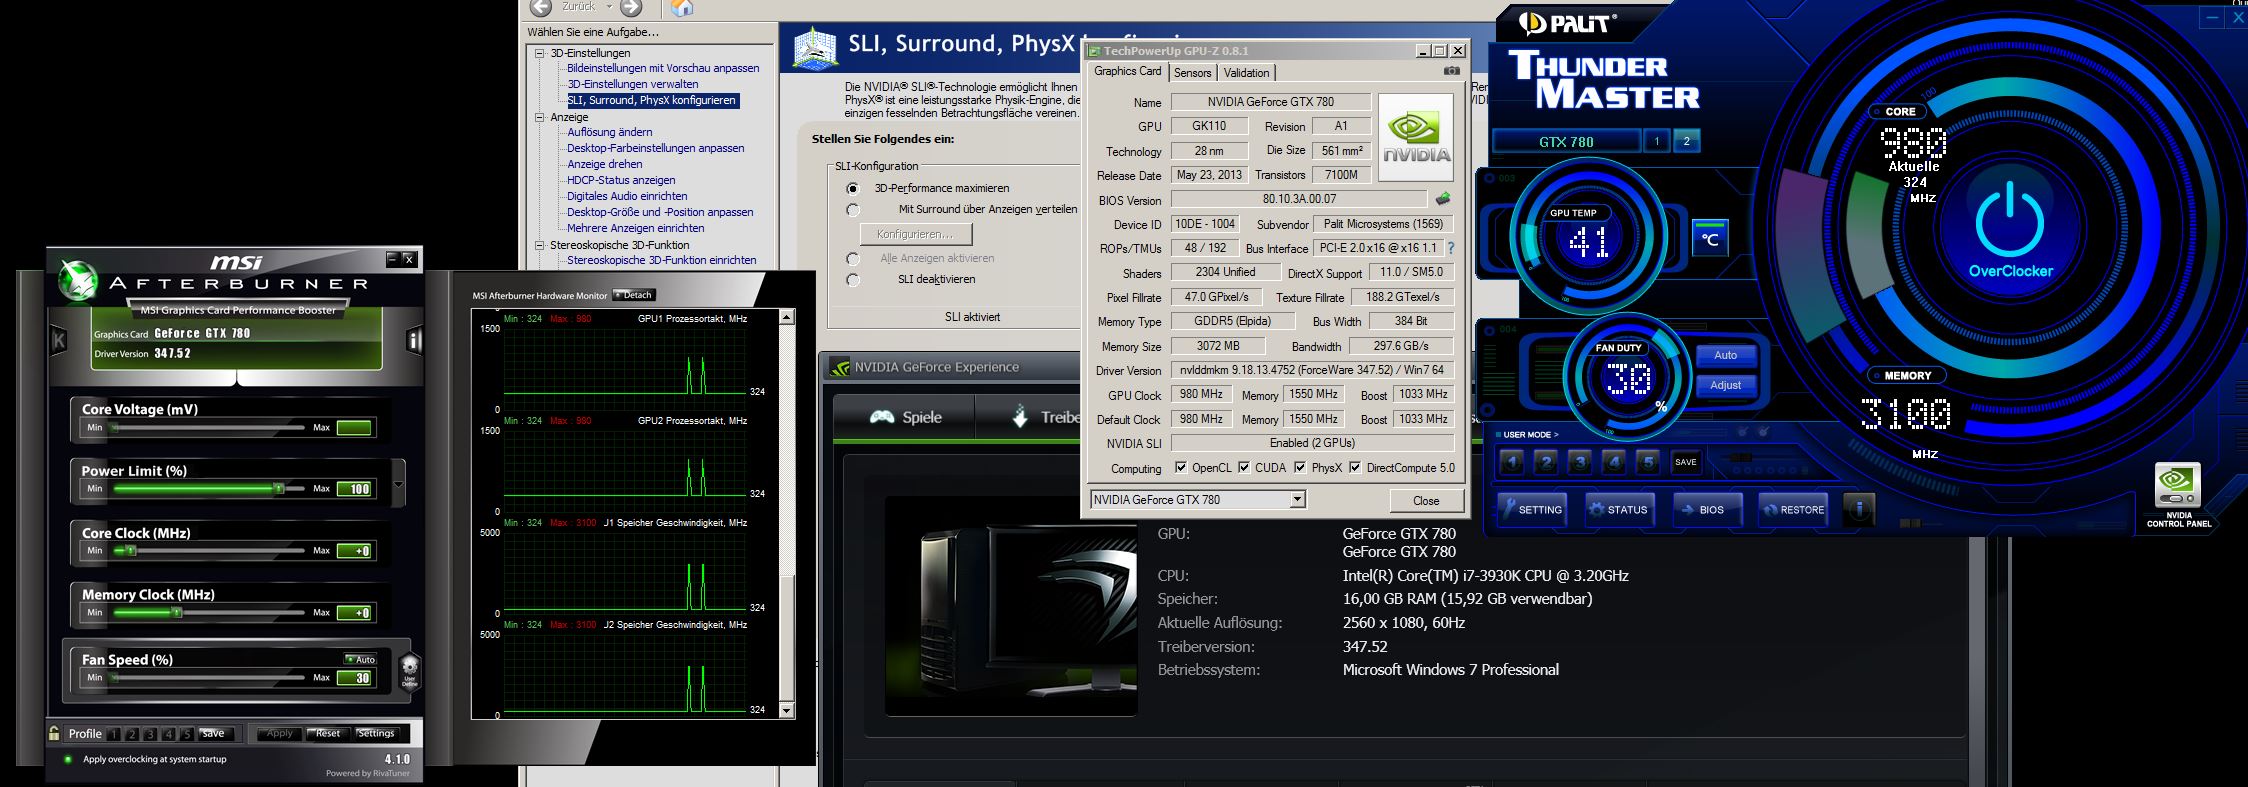The width and height of the screenshot is (2248, 787).
Task: Select user mode profile 3 in Thunder Master
Action: 1580,462
